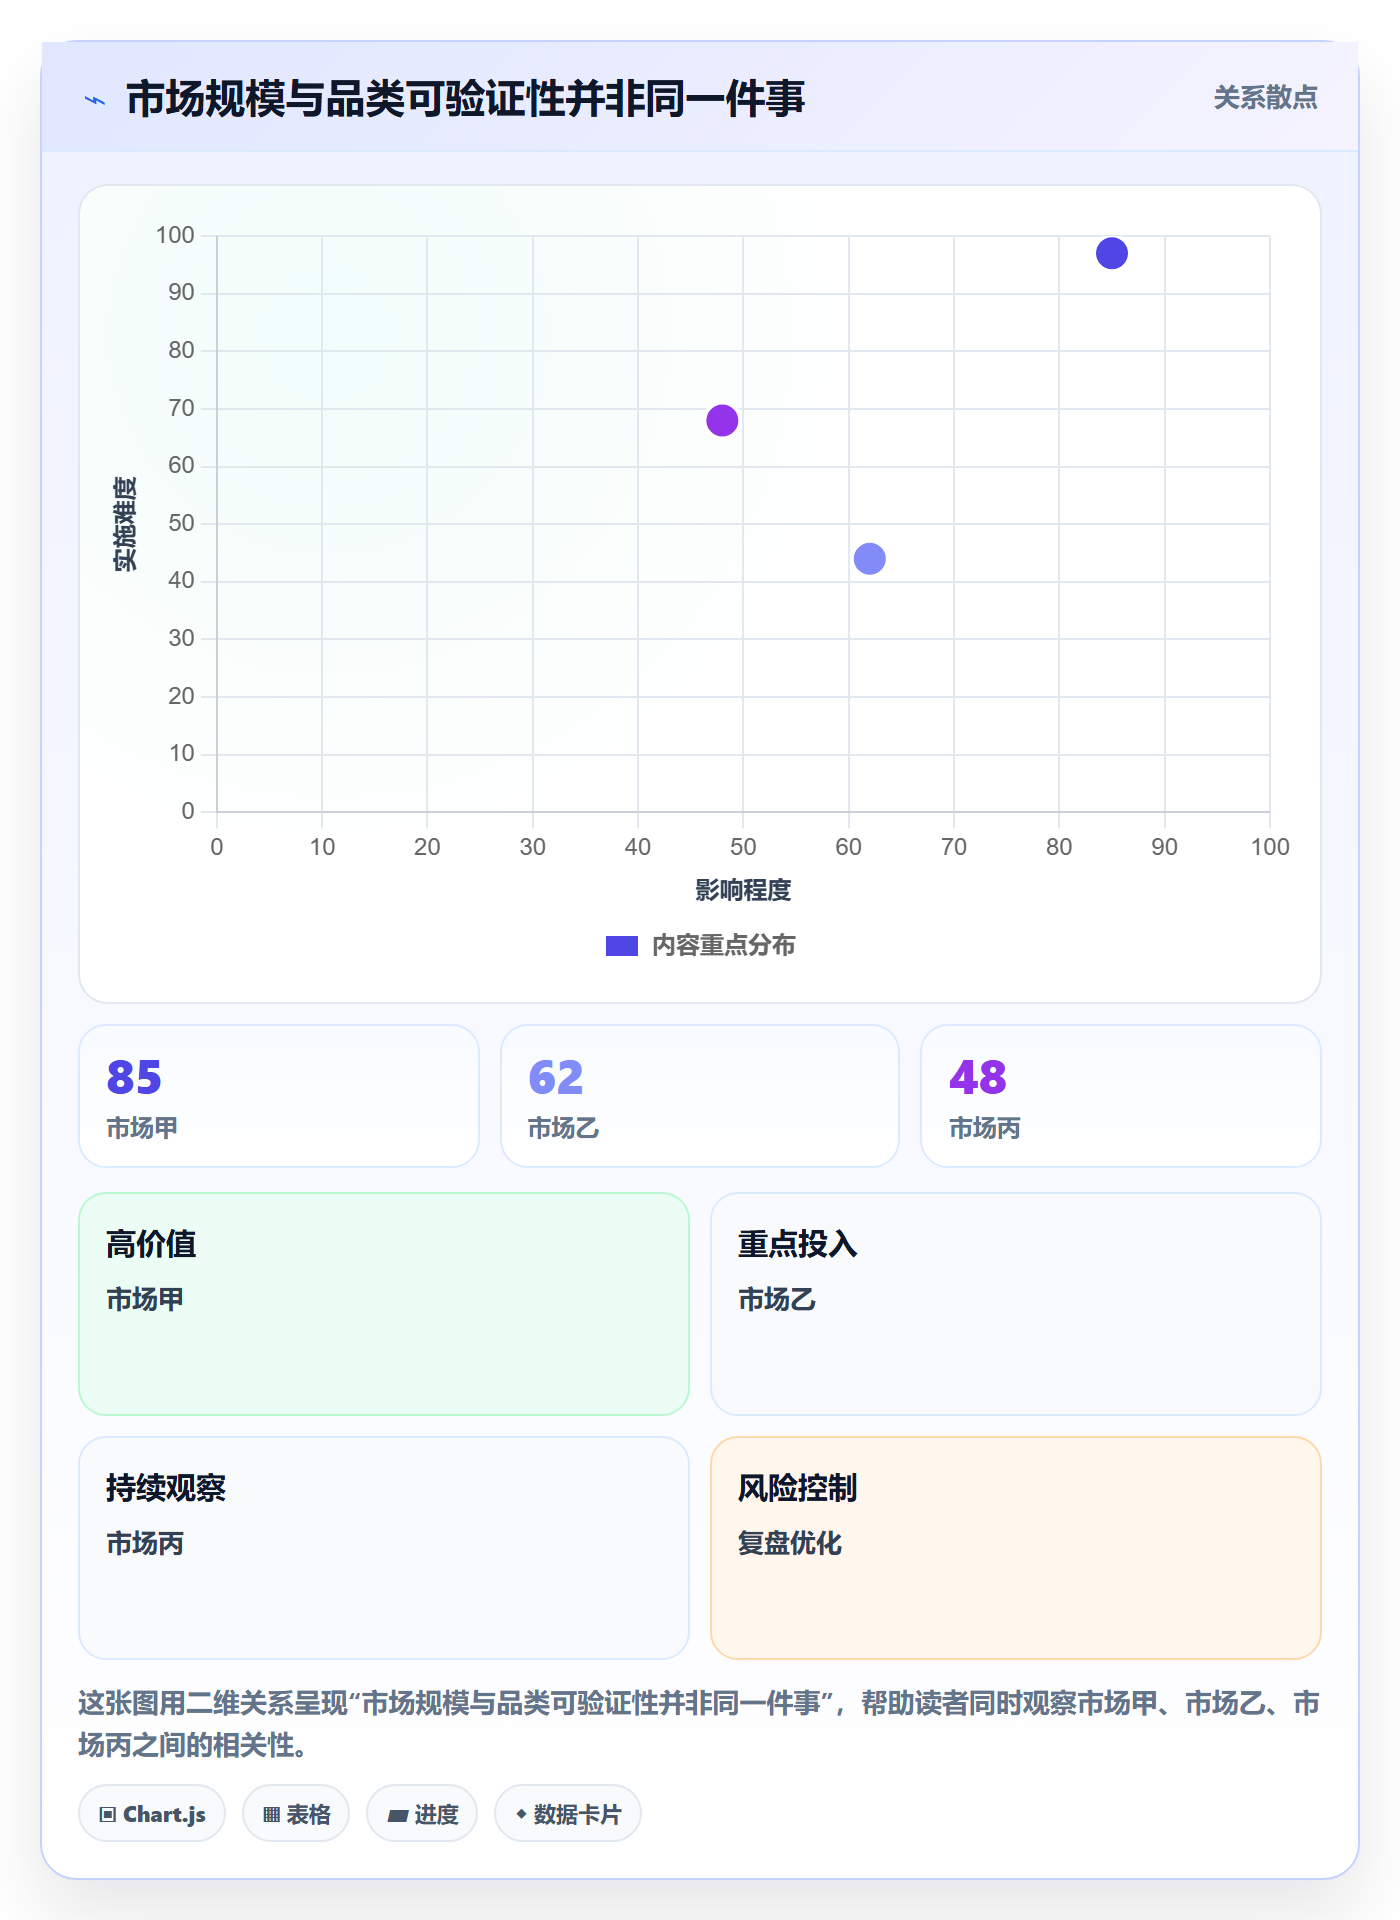
Task: Select the 高价值 green quadrant card
Action: (384, 1304)
